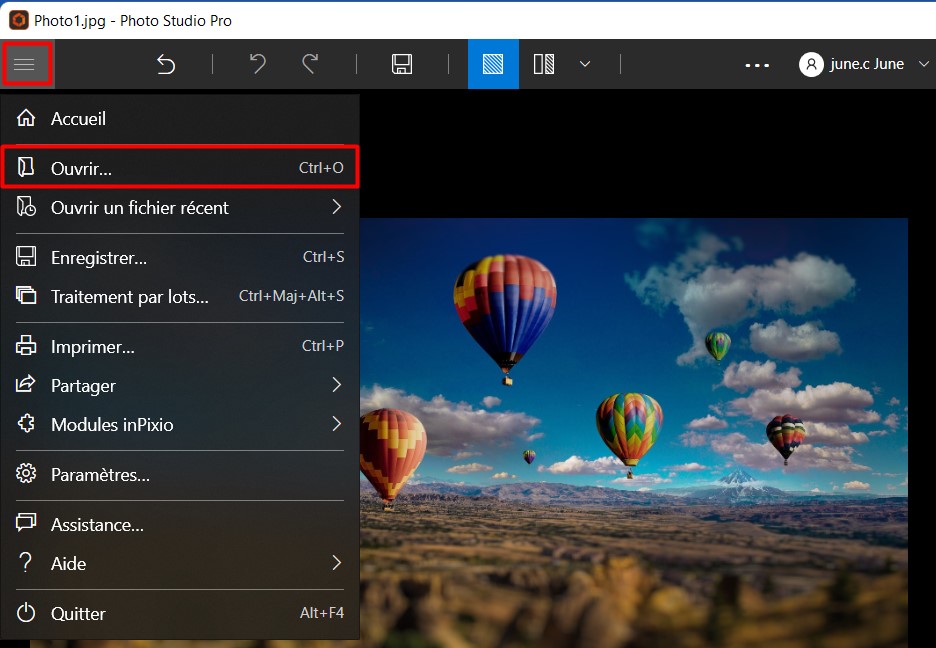The width and height of the screenshot is (936, 648).
Task: Click the power icon beside Quitter
Action: pos(26,612)
